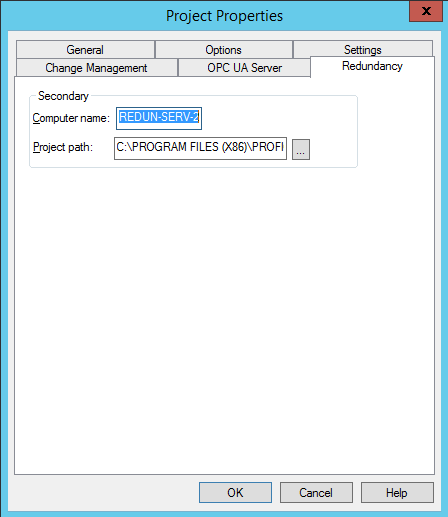The height and width of the screenshot is (517, 448).
Task: Click the Computer name input field
Action: pyautogui.click(x=159, y=118)
